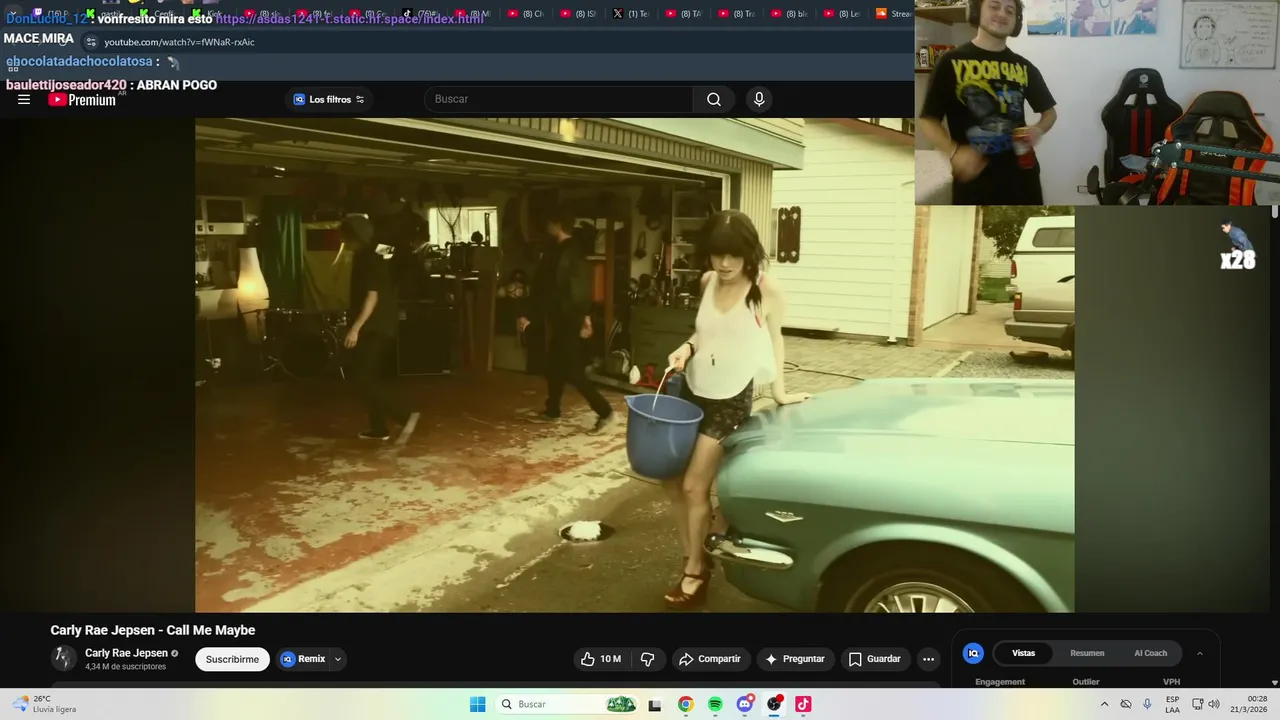The height and width of the screenshot is (720, 1280).
Task: Click the Outlier column label
Action: (1086, 682)
